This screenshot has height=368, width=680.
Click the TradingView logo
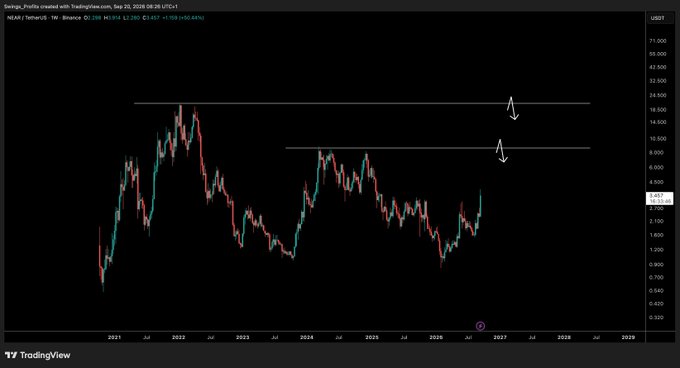tap(38, 355)
